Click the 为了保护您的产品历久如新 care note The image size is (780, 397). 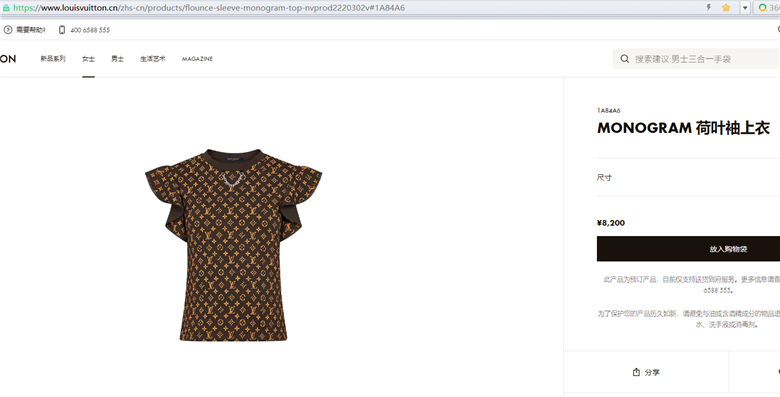point(688,319)
